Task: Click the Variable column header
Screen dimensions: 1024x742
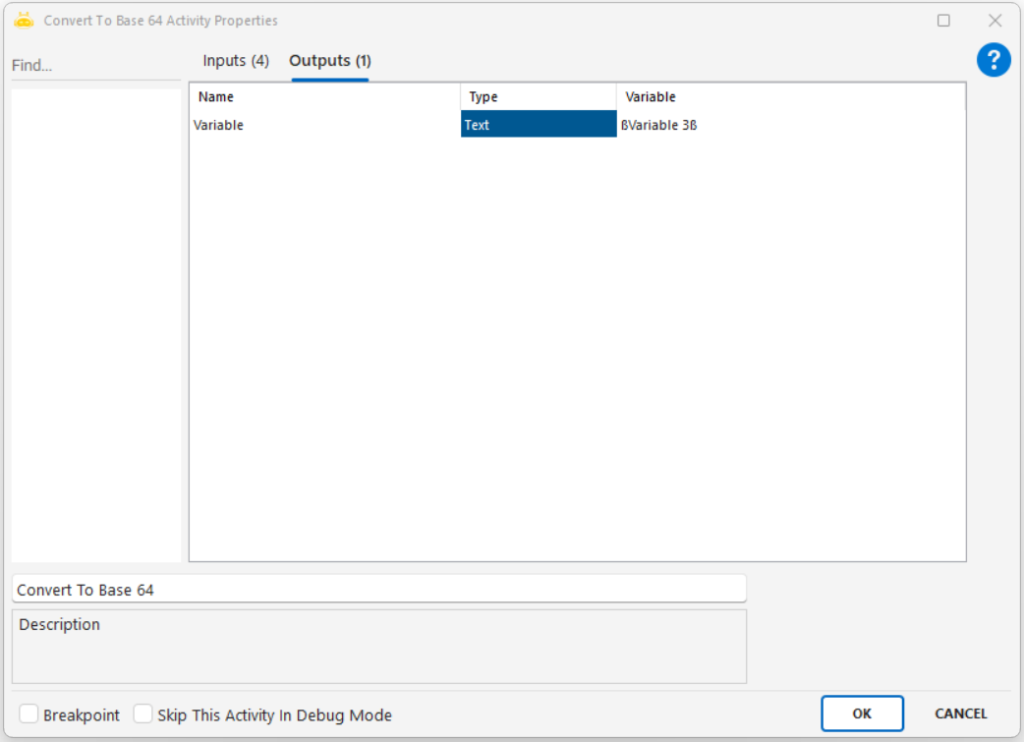Action: point(790,97)
